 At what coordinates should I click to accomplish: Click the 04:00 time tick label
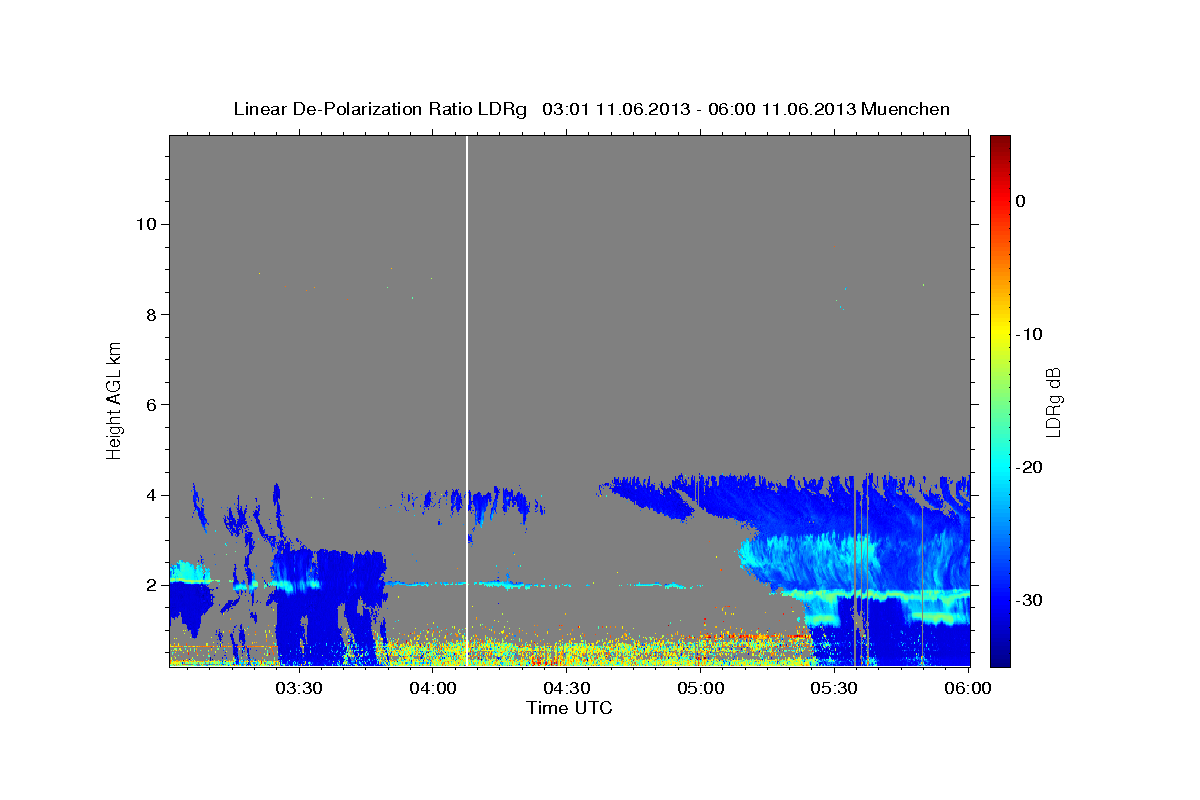pos(433,688)
